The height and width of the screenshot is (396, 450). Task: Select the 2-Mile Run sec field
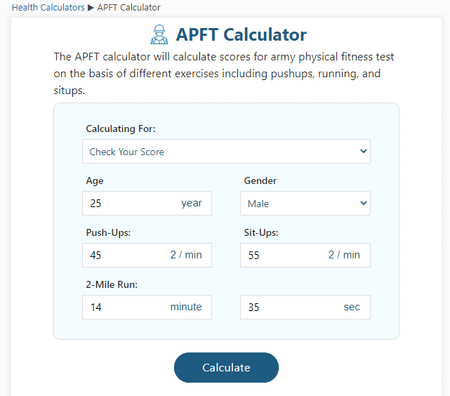click(x=305, y=307)
